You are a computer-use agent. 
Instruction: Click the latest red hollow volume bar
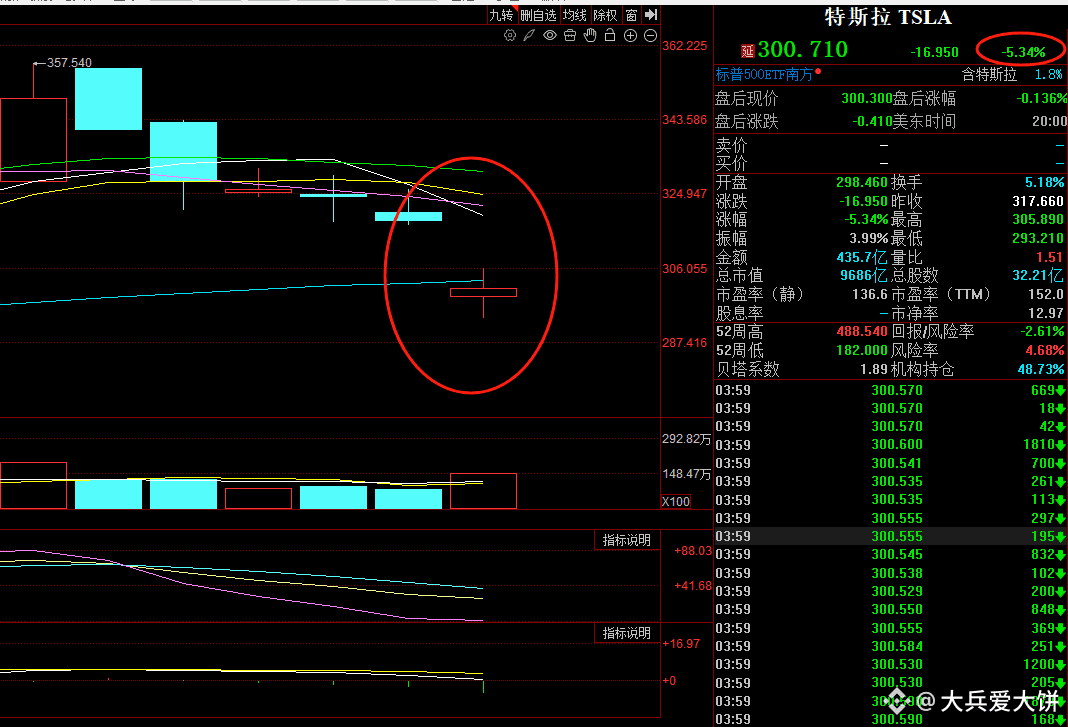point(484,491)
